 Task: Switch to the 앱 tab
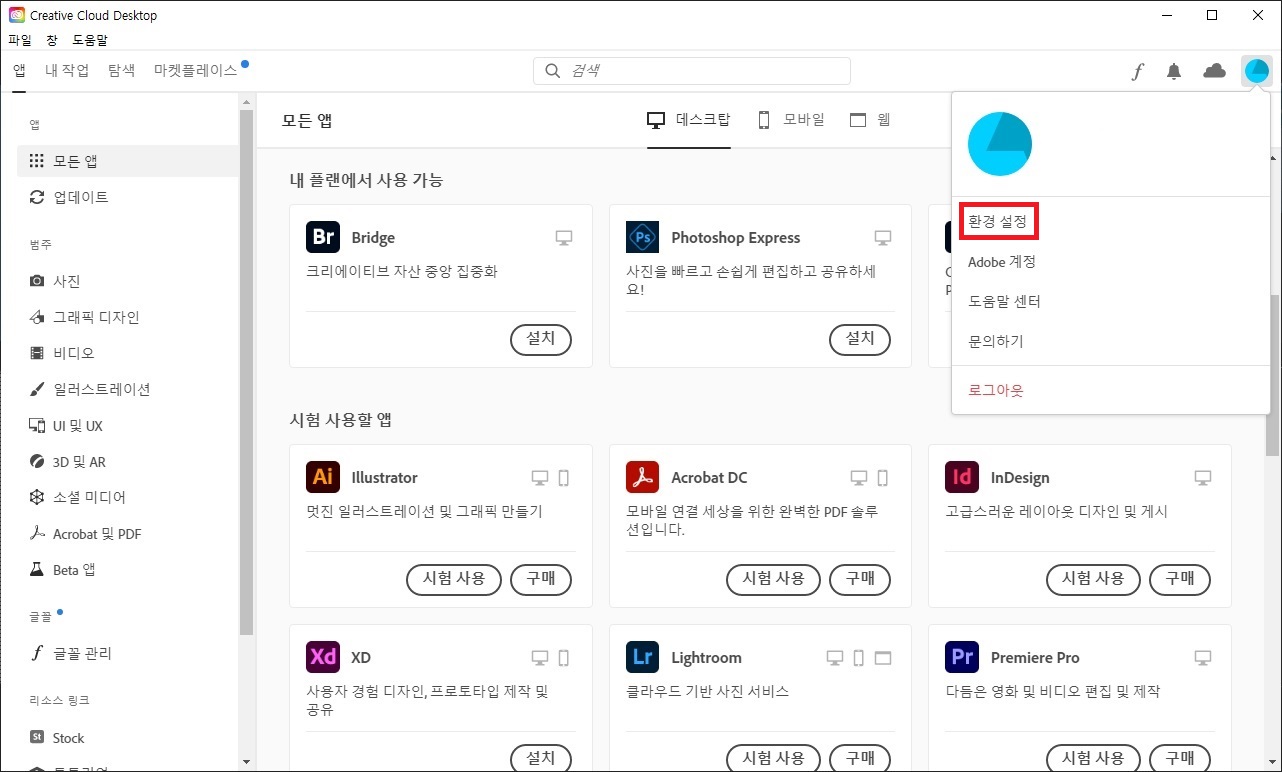click(x=19, y=70)
